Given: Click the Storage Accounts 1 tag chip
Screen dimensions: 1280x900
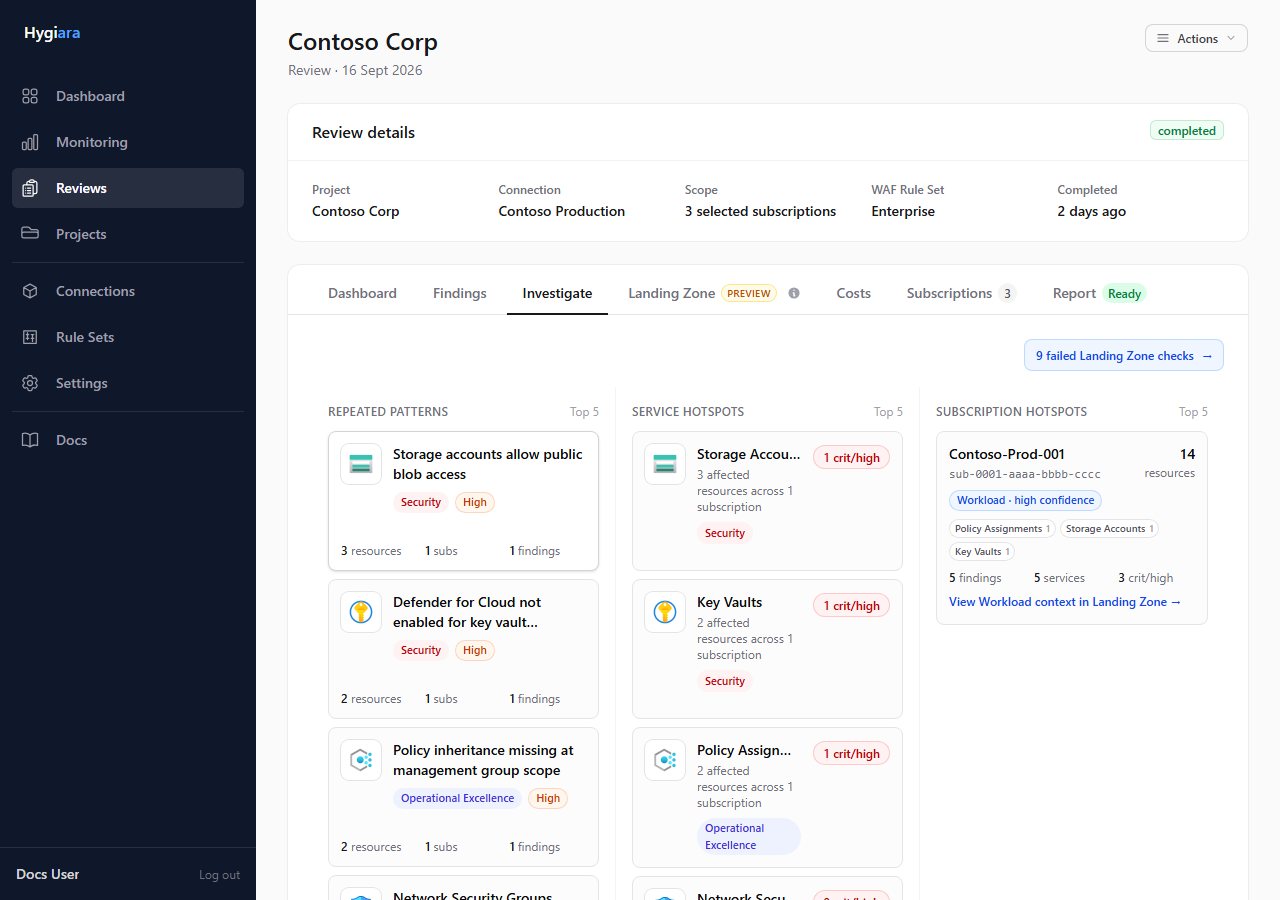Looking at the screenshot, I should pyautogui.click(x=1109, y=529).
